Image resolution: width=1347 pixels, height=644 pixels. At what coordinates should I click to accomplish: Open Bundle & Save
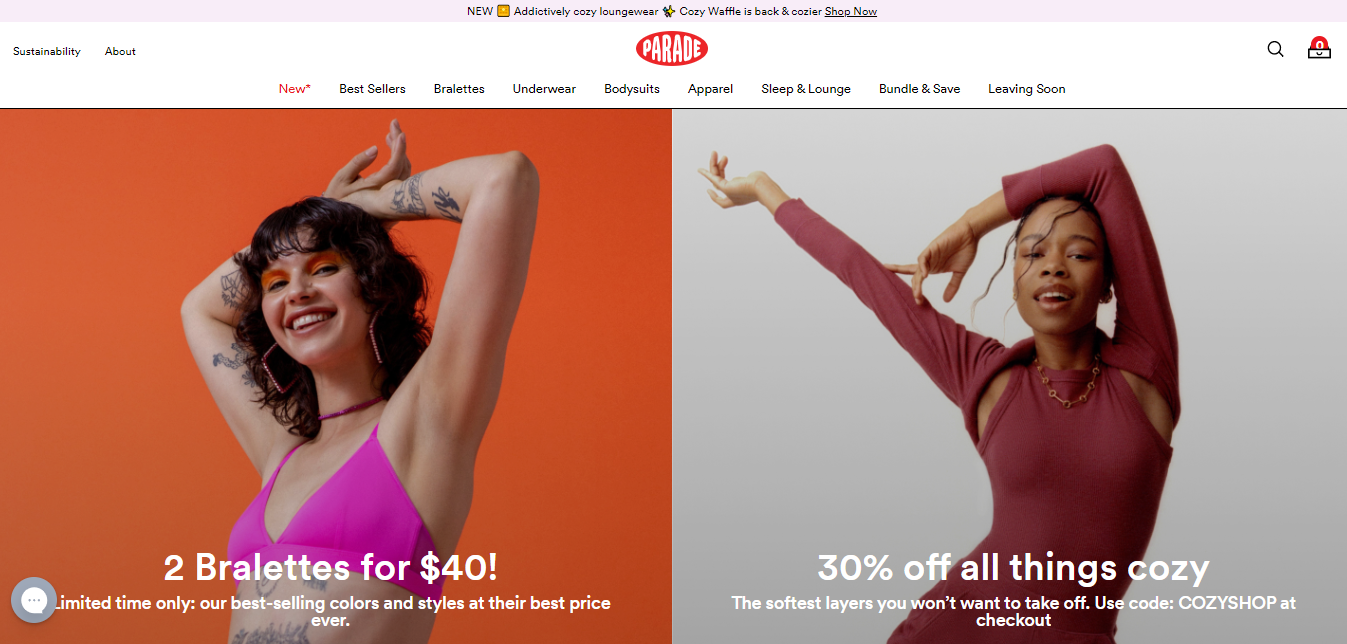pyautogui.click(x=919, y=89)
